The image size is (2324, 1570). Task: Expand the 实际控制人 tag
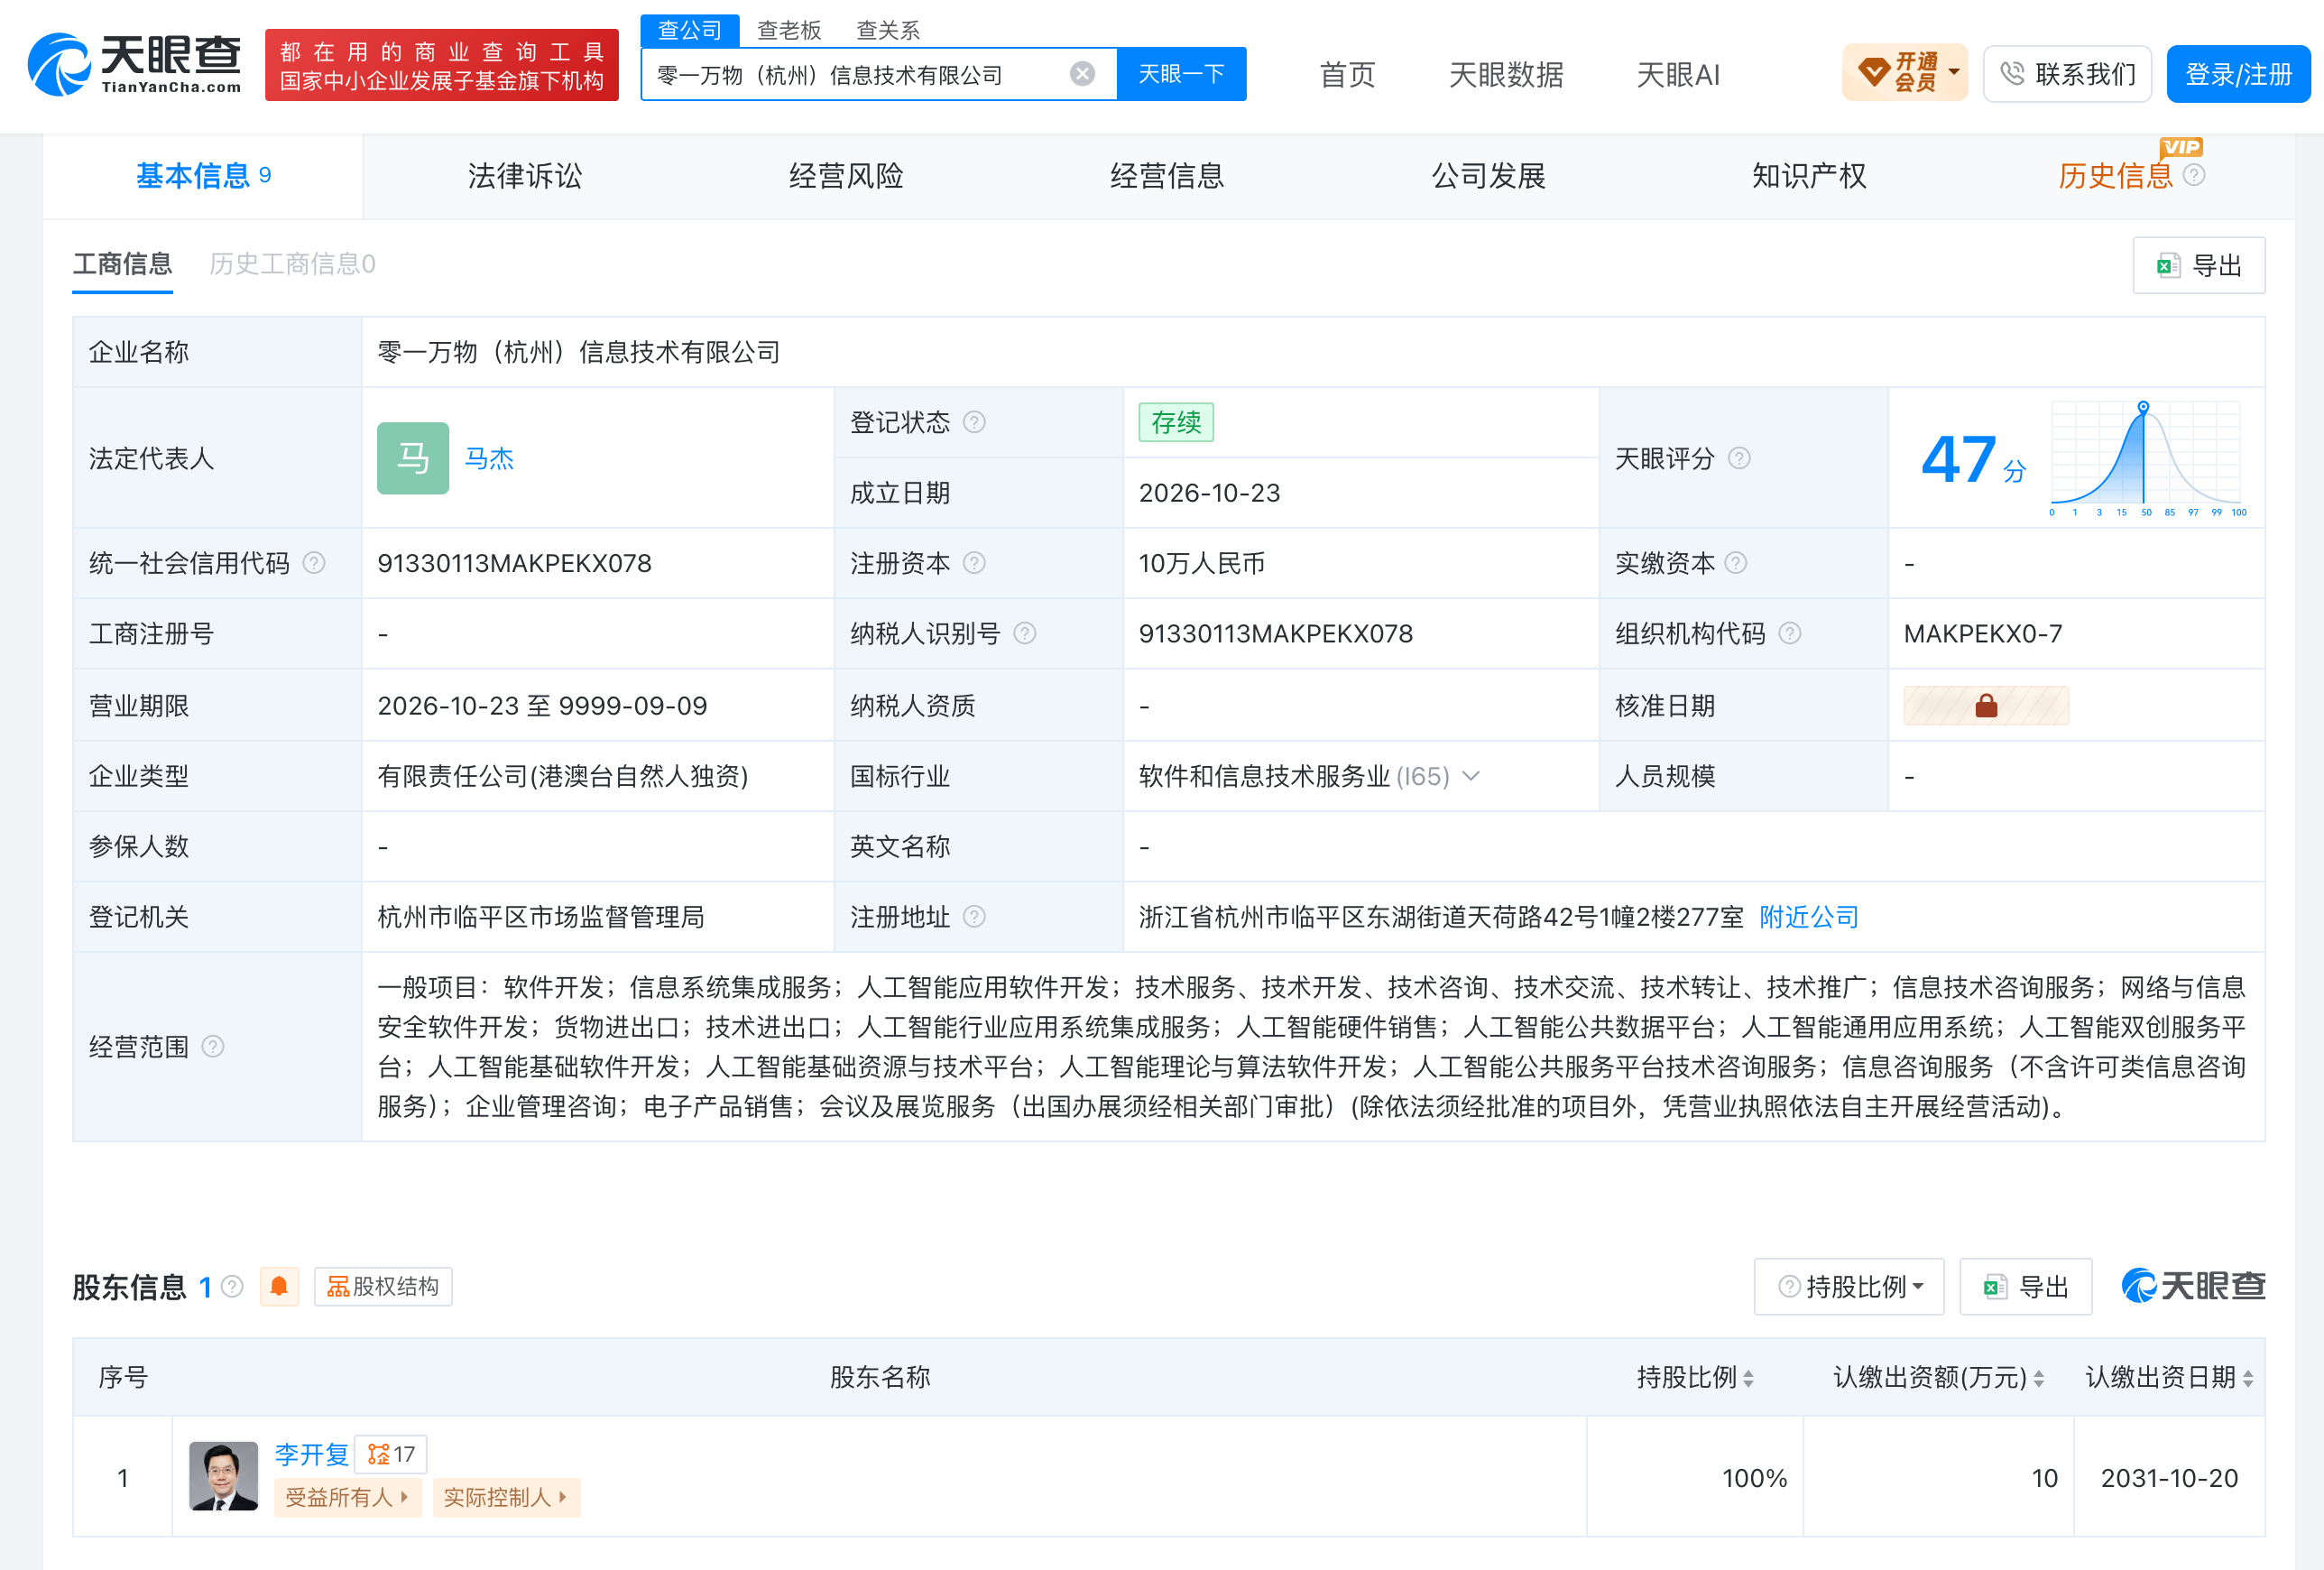506,1497
